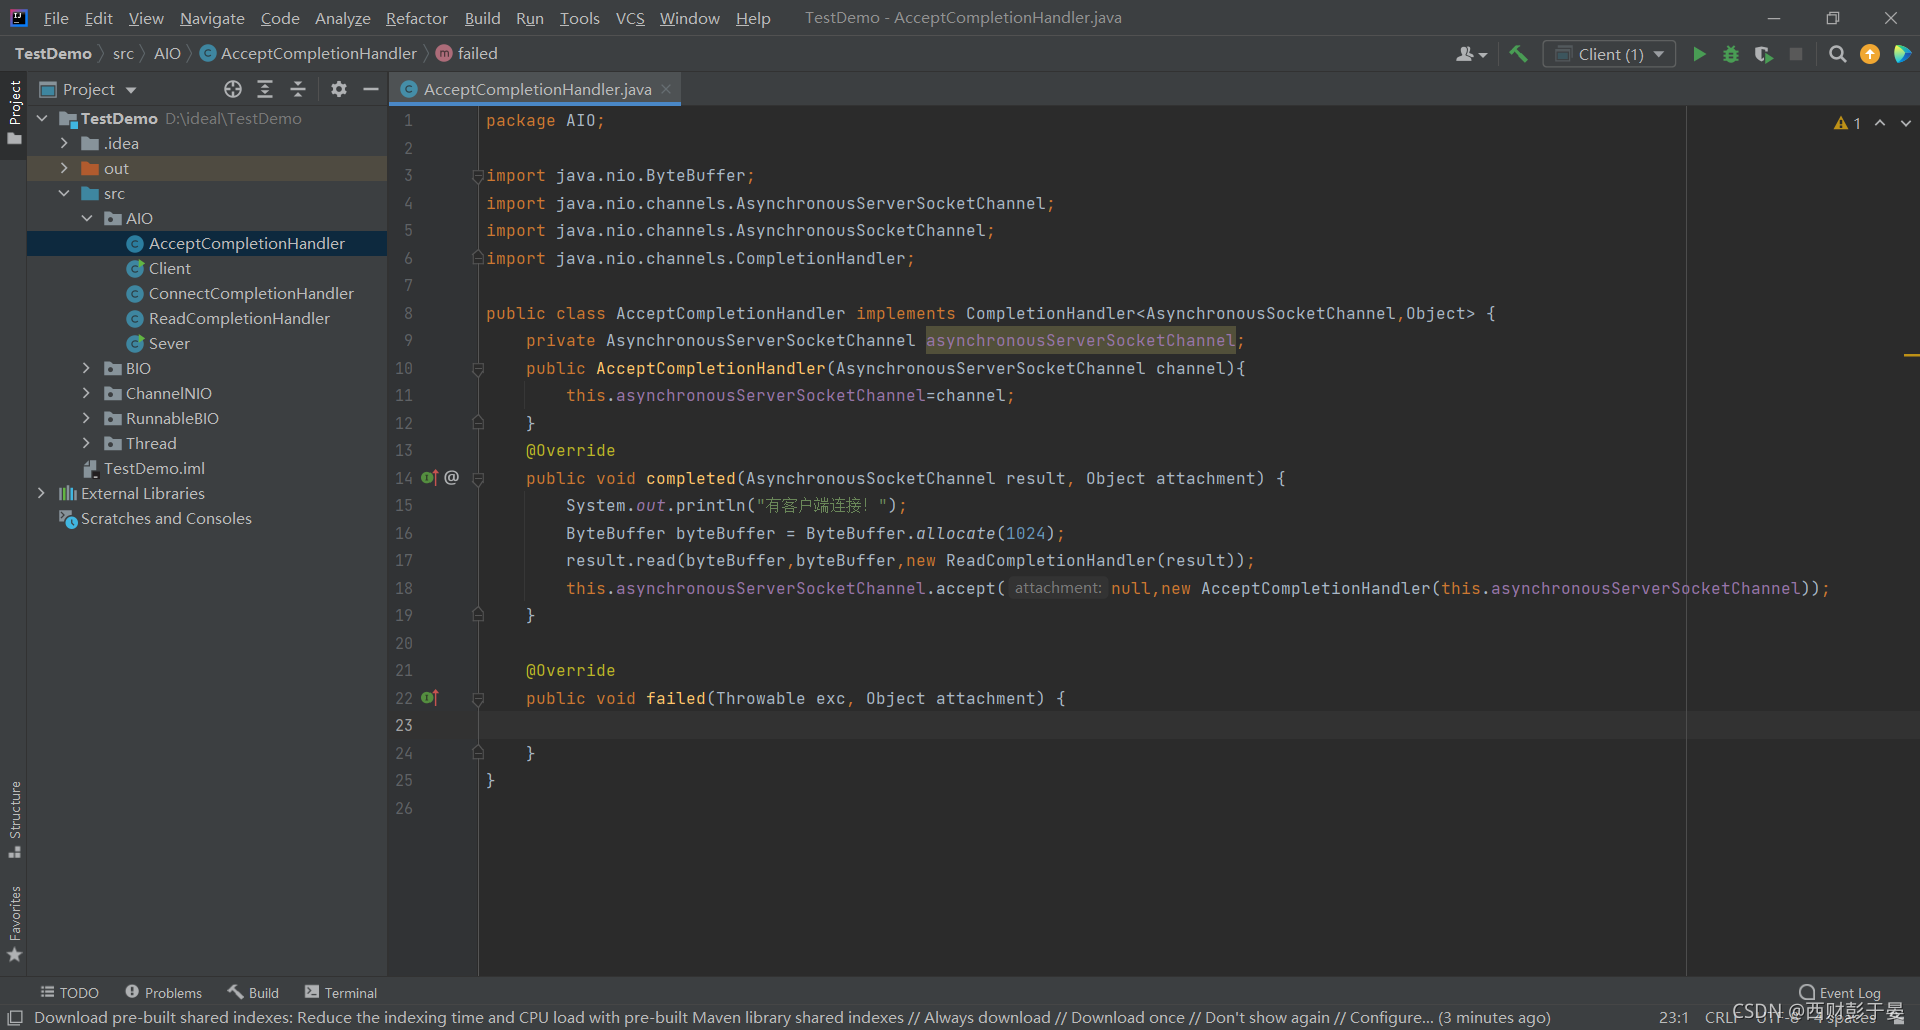Open the Analyze menu

pos(342,18)
